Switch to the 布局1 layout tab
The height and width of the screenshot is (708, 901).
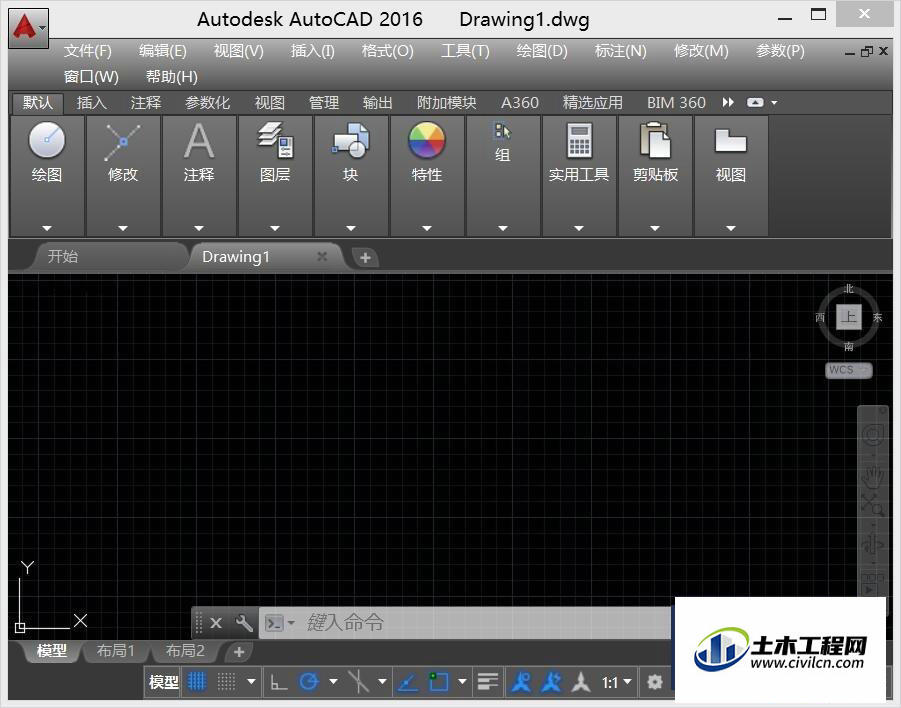pyautogui.click(x=115, y=651)
